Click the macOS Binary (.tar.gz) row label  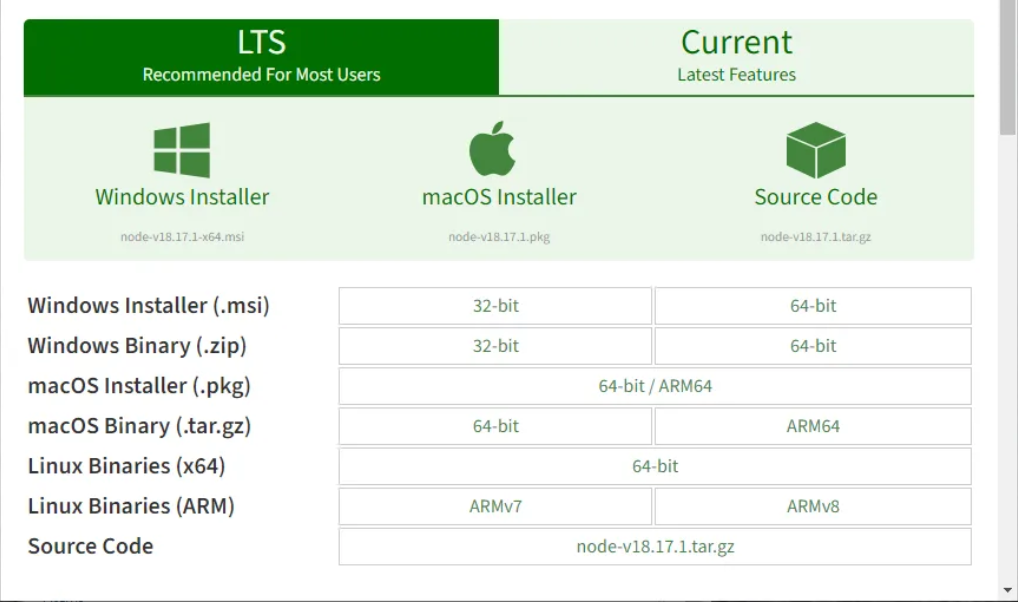(139, 427)
